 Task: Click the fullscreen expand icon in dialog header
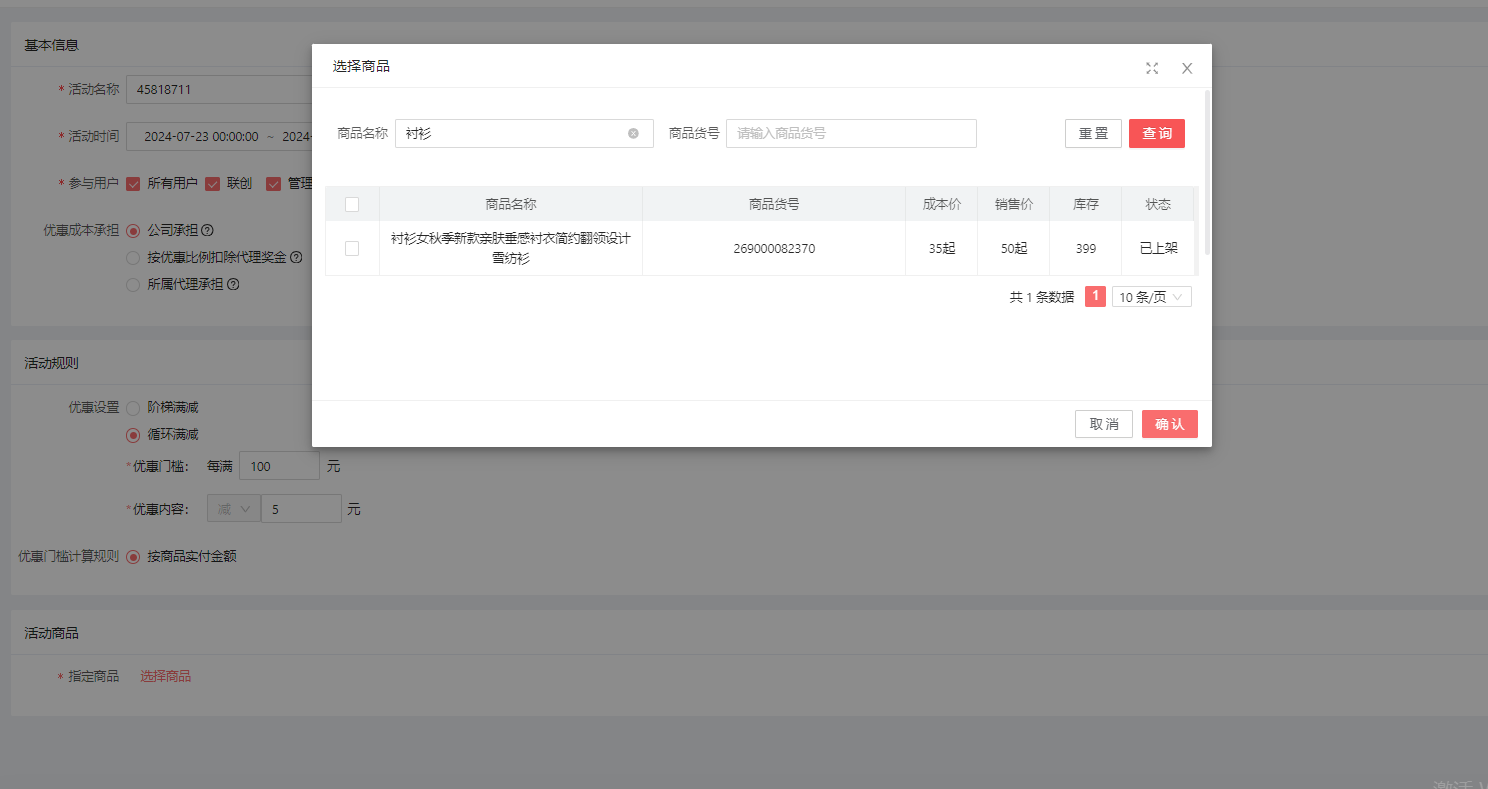tap(1152, 68)
